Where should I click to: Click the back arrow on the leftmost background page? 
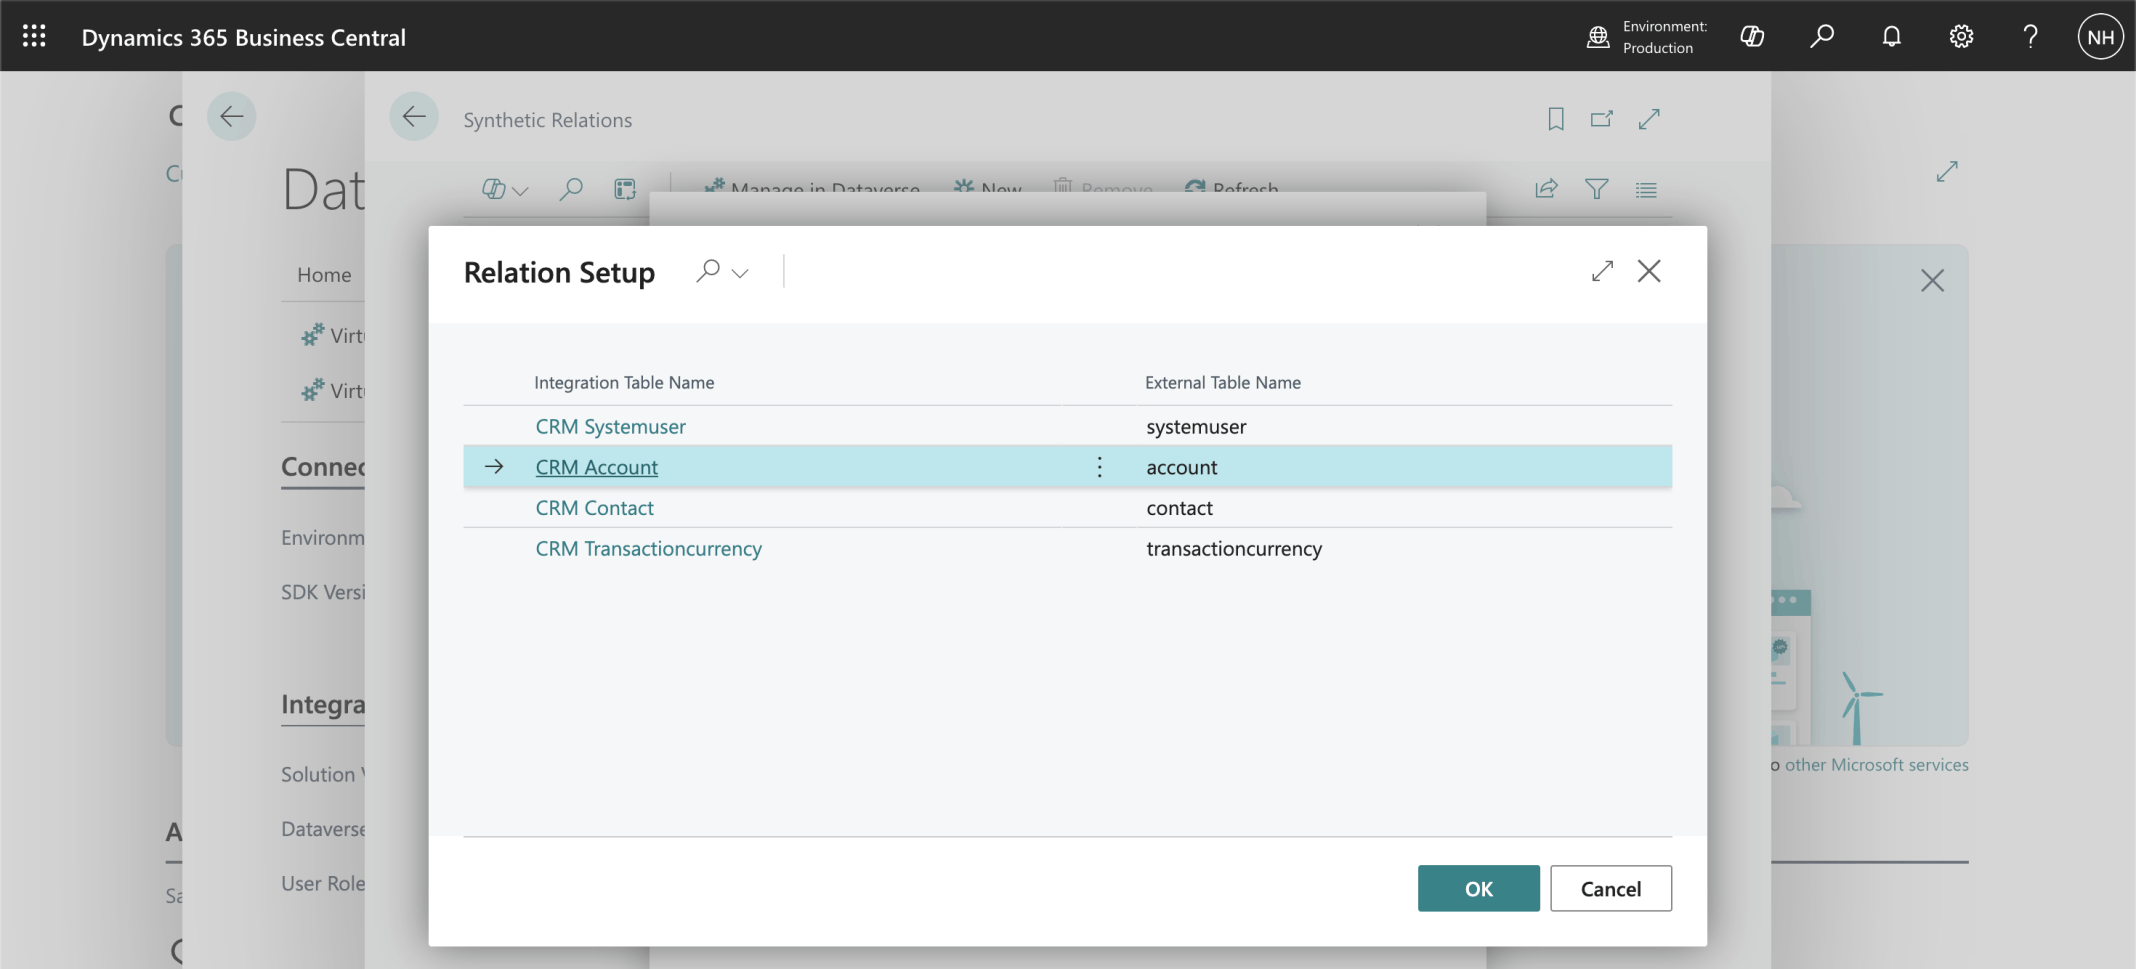click(232, 117)
